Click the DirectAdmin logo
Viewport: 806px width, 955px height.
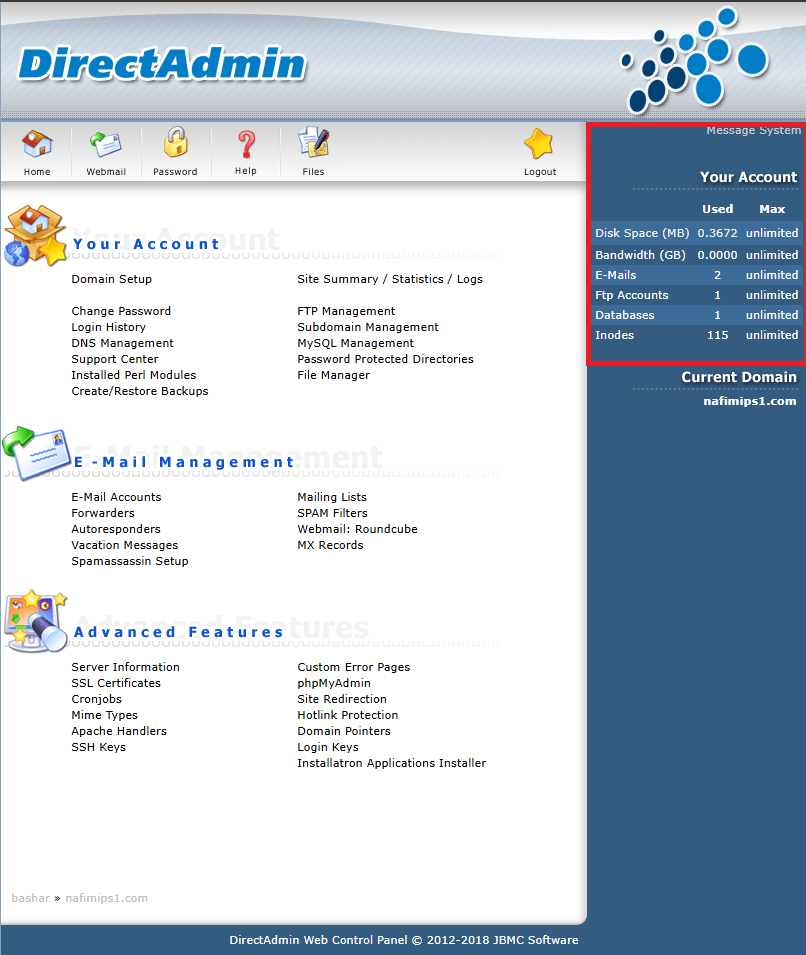coord(162,63)
